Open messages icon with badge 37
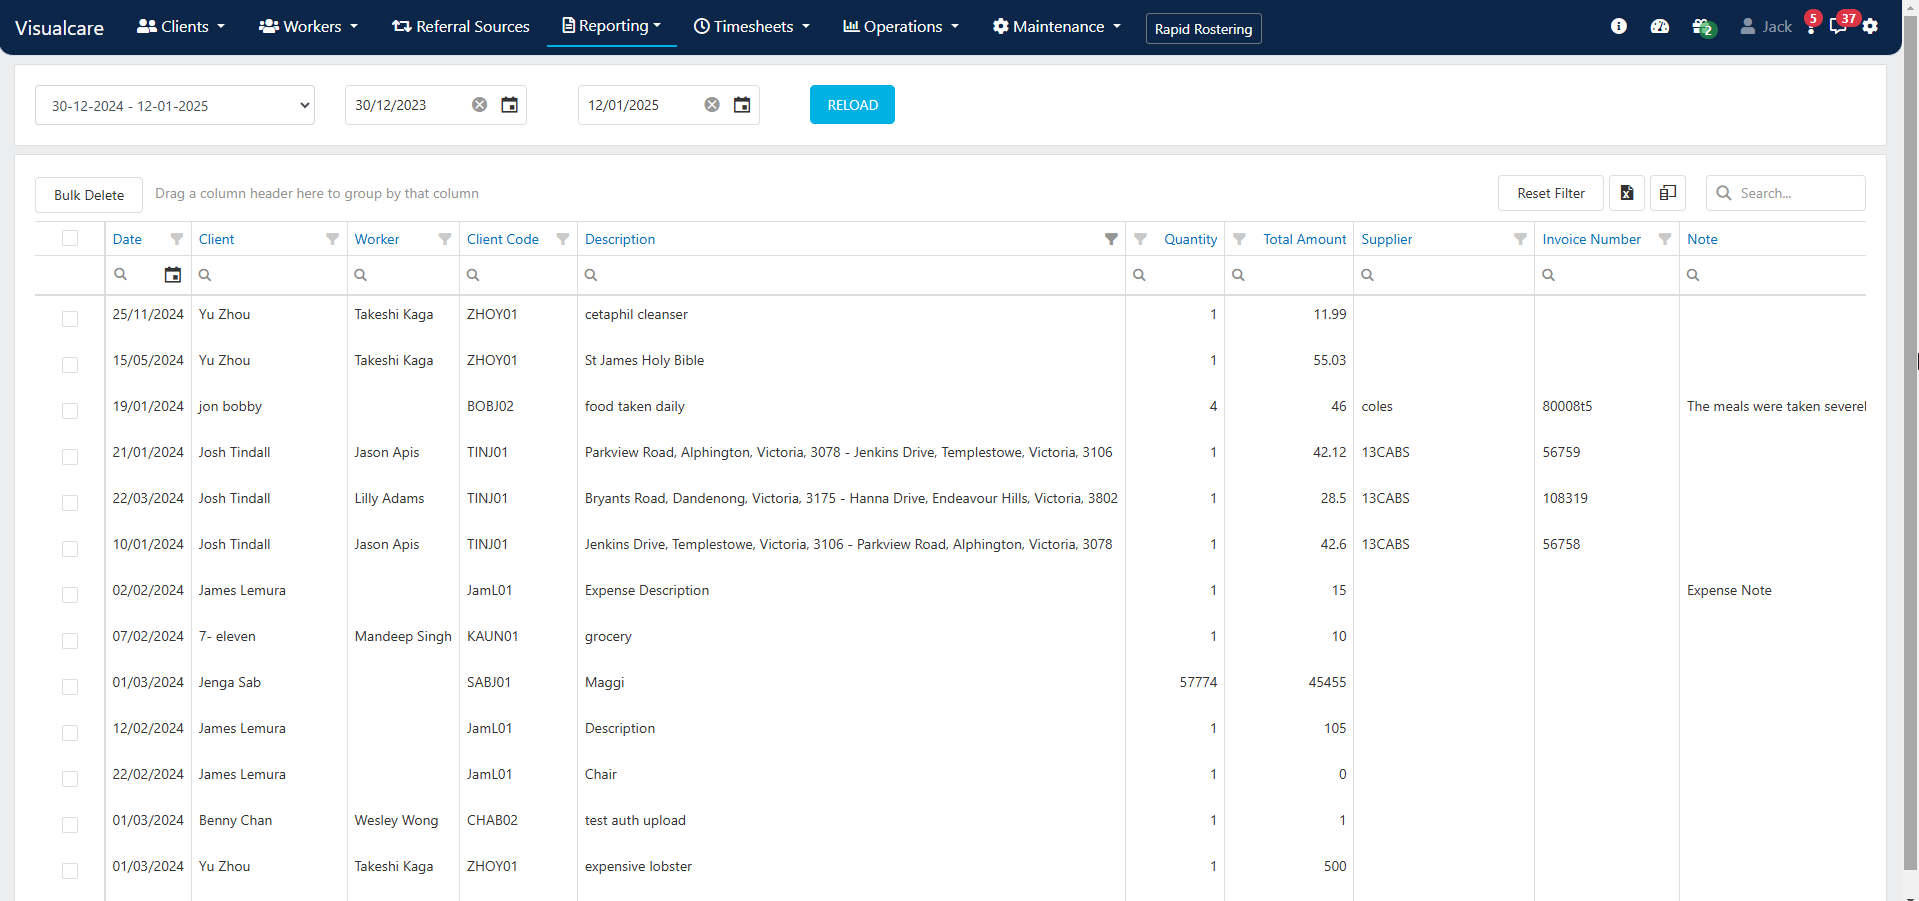Image resolution: width=1919 pixels, height=901 pixels. pyautogui.click(x=1841, y=24)
